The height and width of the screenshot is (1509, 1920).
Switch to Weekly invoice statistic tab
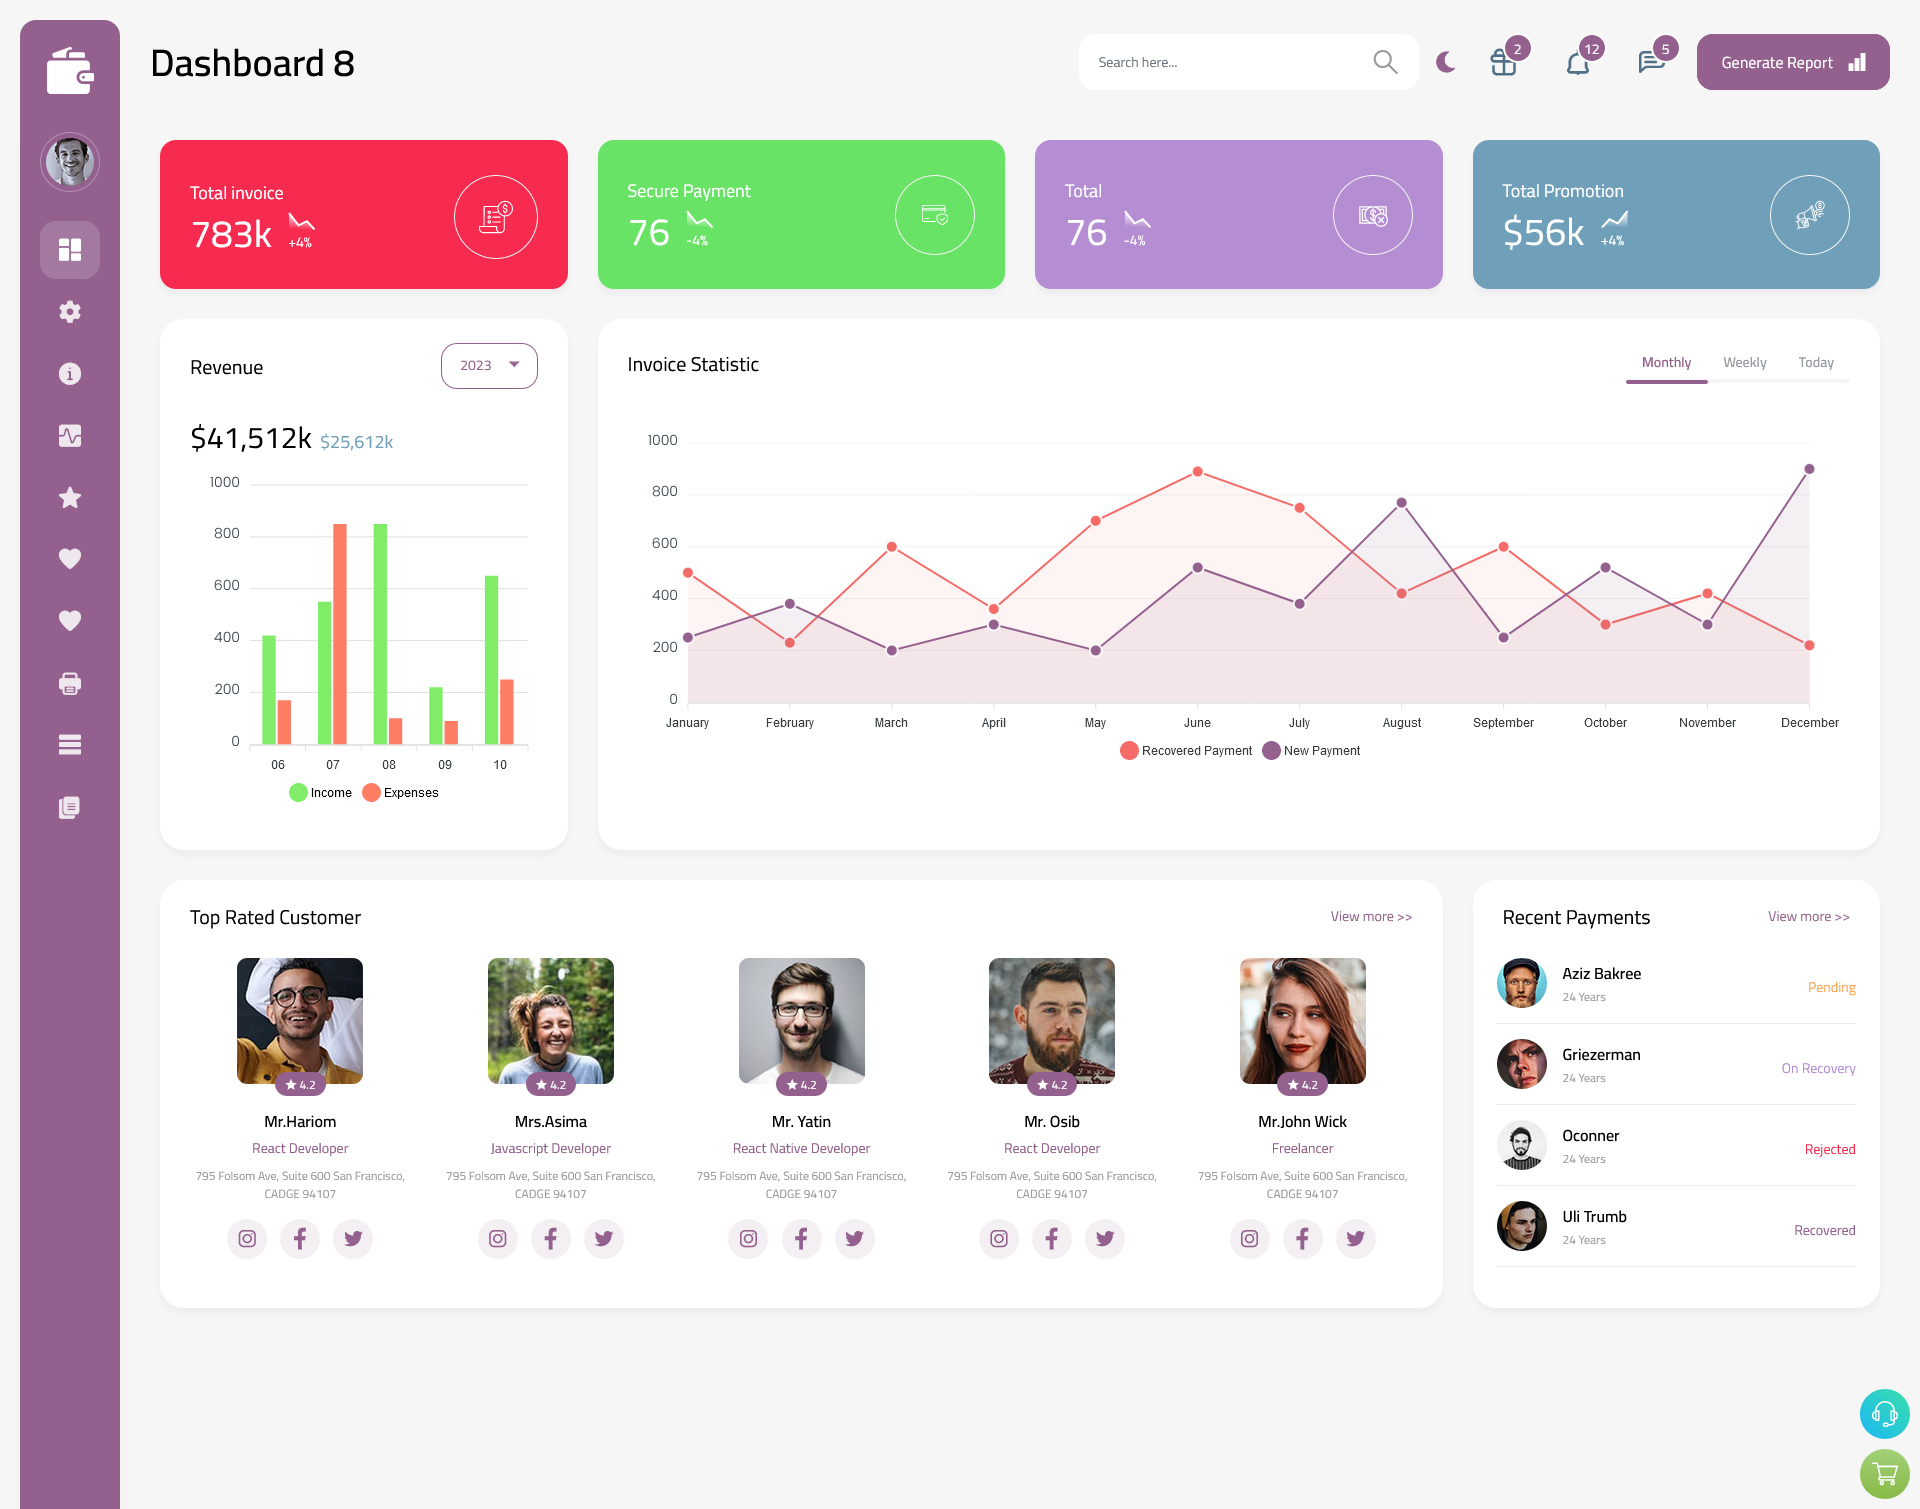click(1742, 362)
